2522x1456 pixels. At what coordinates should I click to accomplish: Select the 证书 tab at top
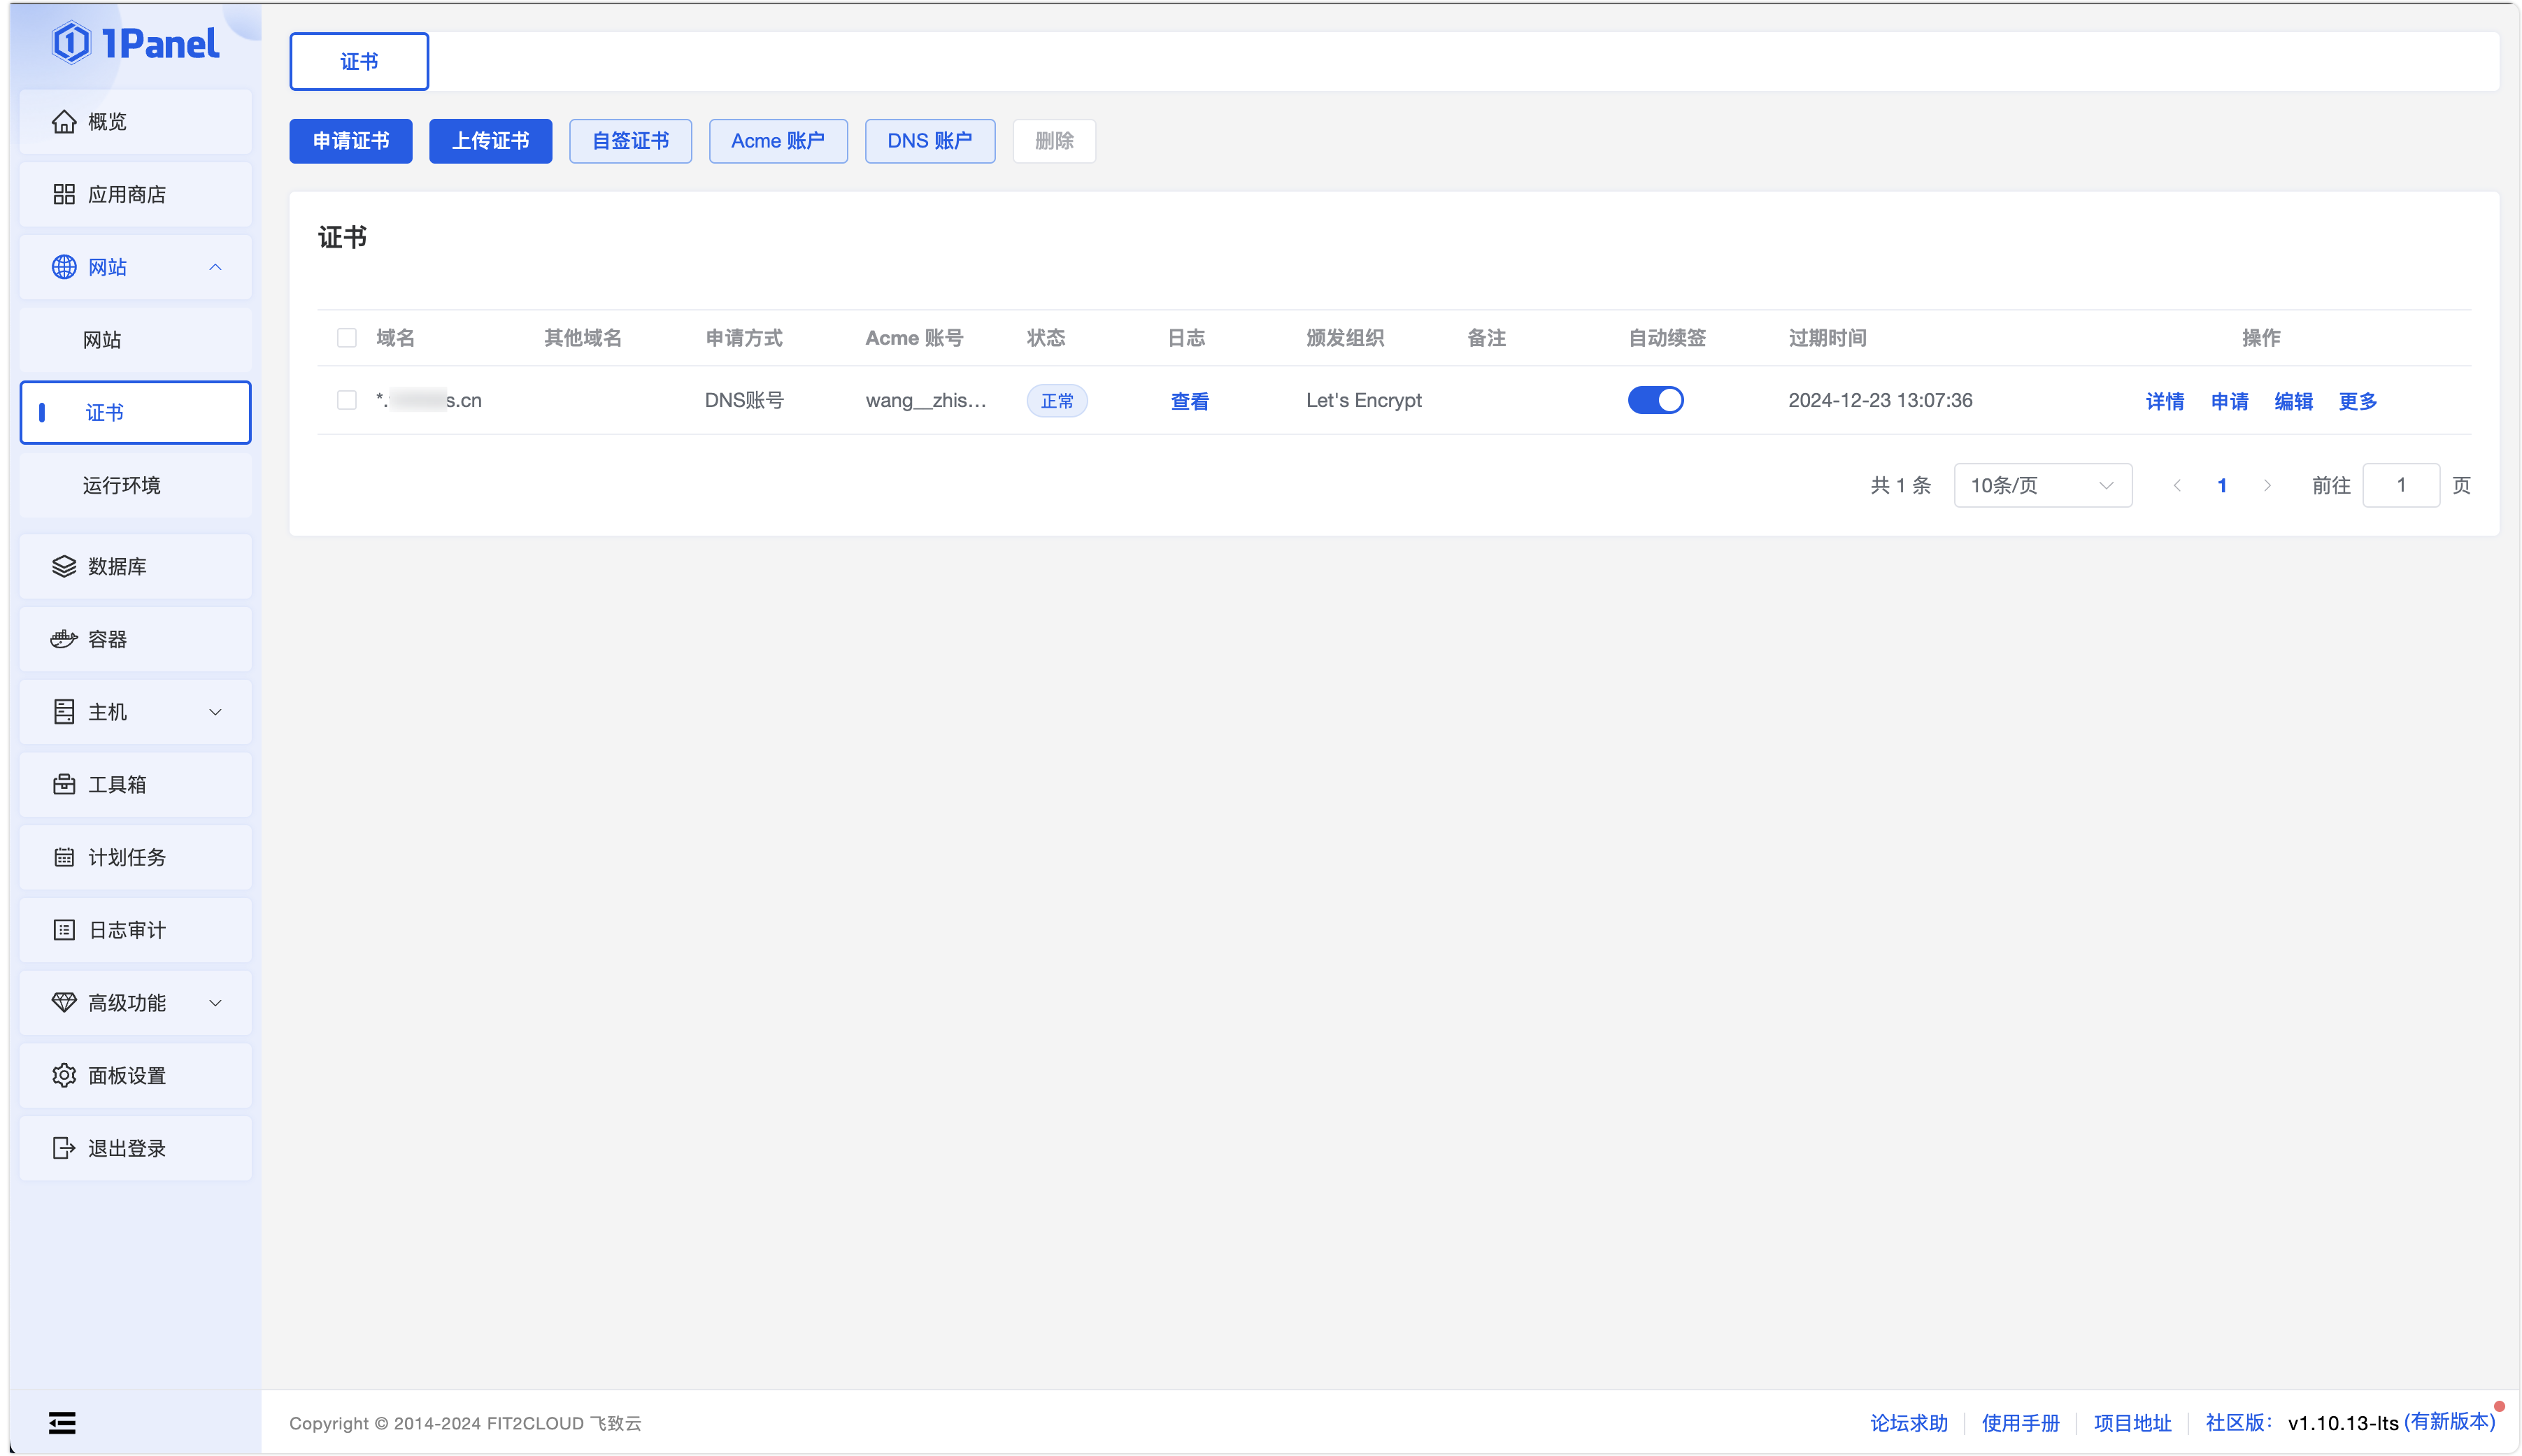(359, 62)
